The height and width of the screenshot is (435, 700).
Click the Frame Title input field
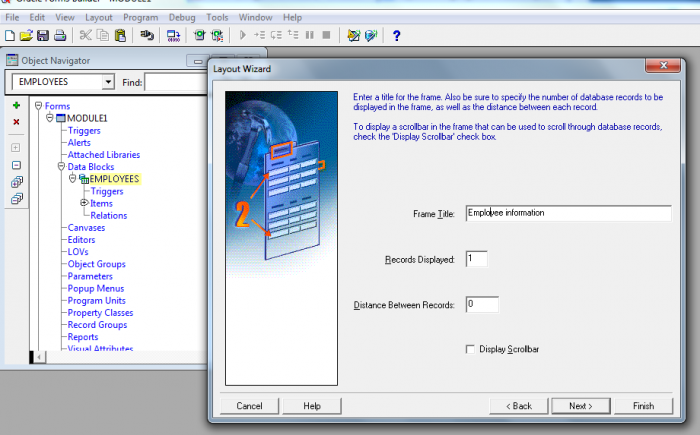click(x=568, y=213)
